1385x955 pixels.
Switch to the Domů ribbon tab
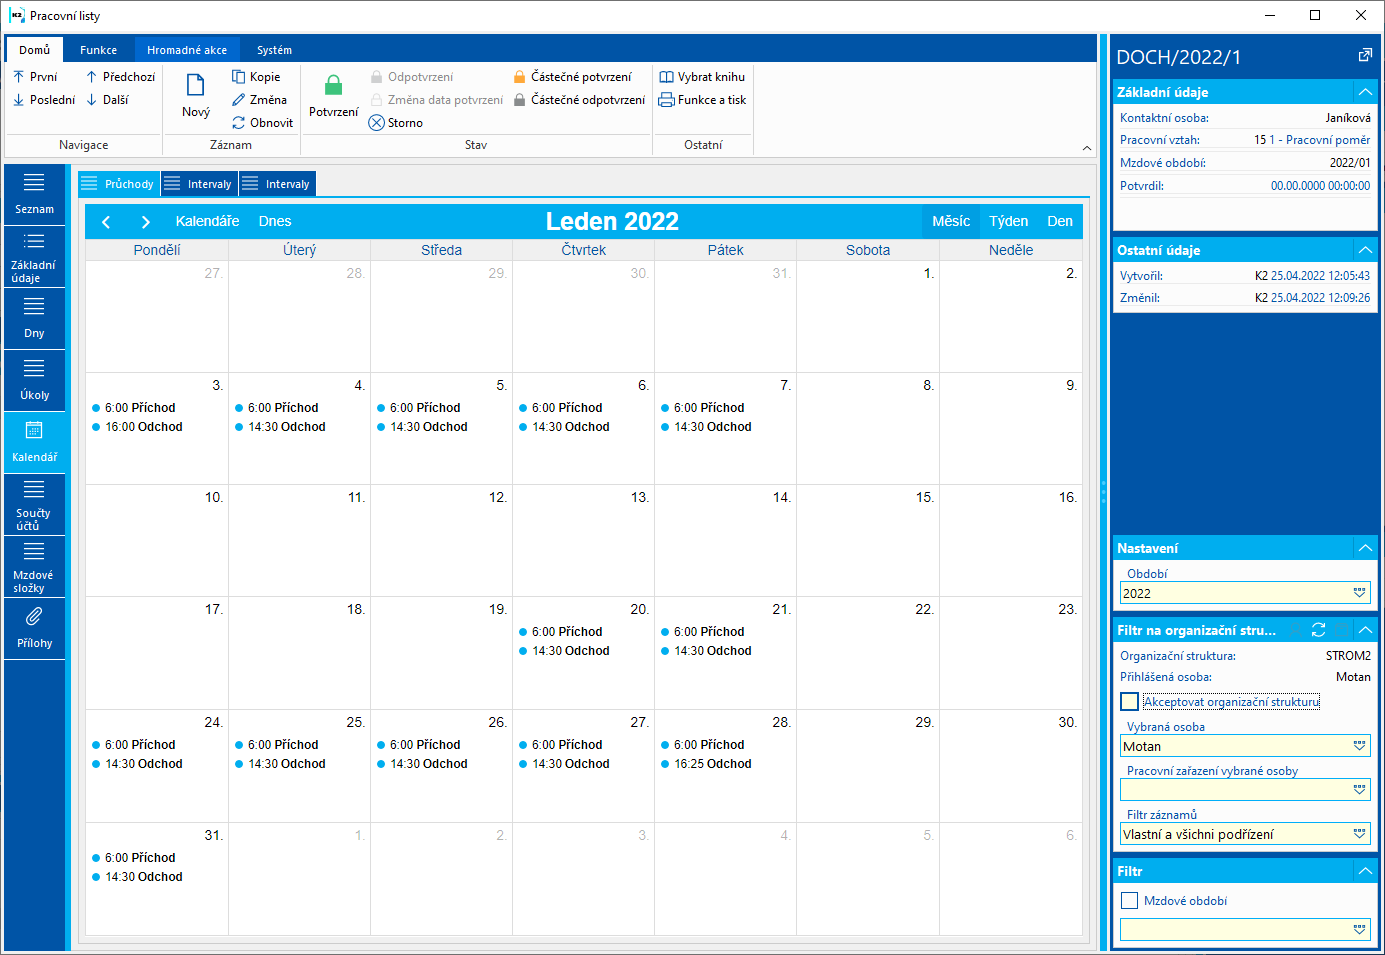[34, 50]
